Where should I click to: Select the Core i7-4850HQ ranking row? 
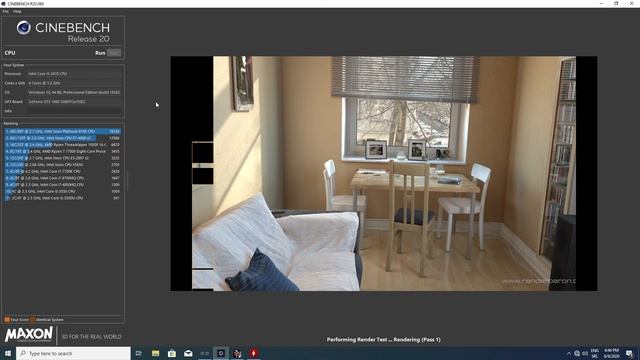tap(62, 184)
